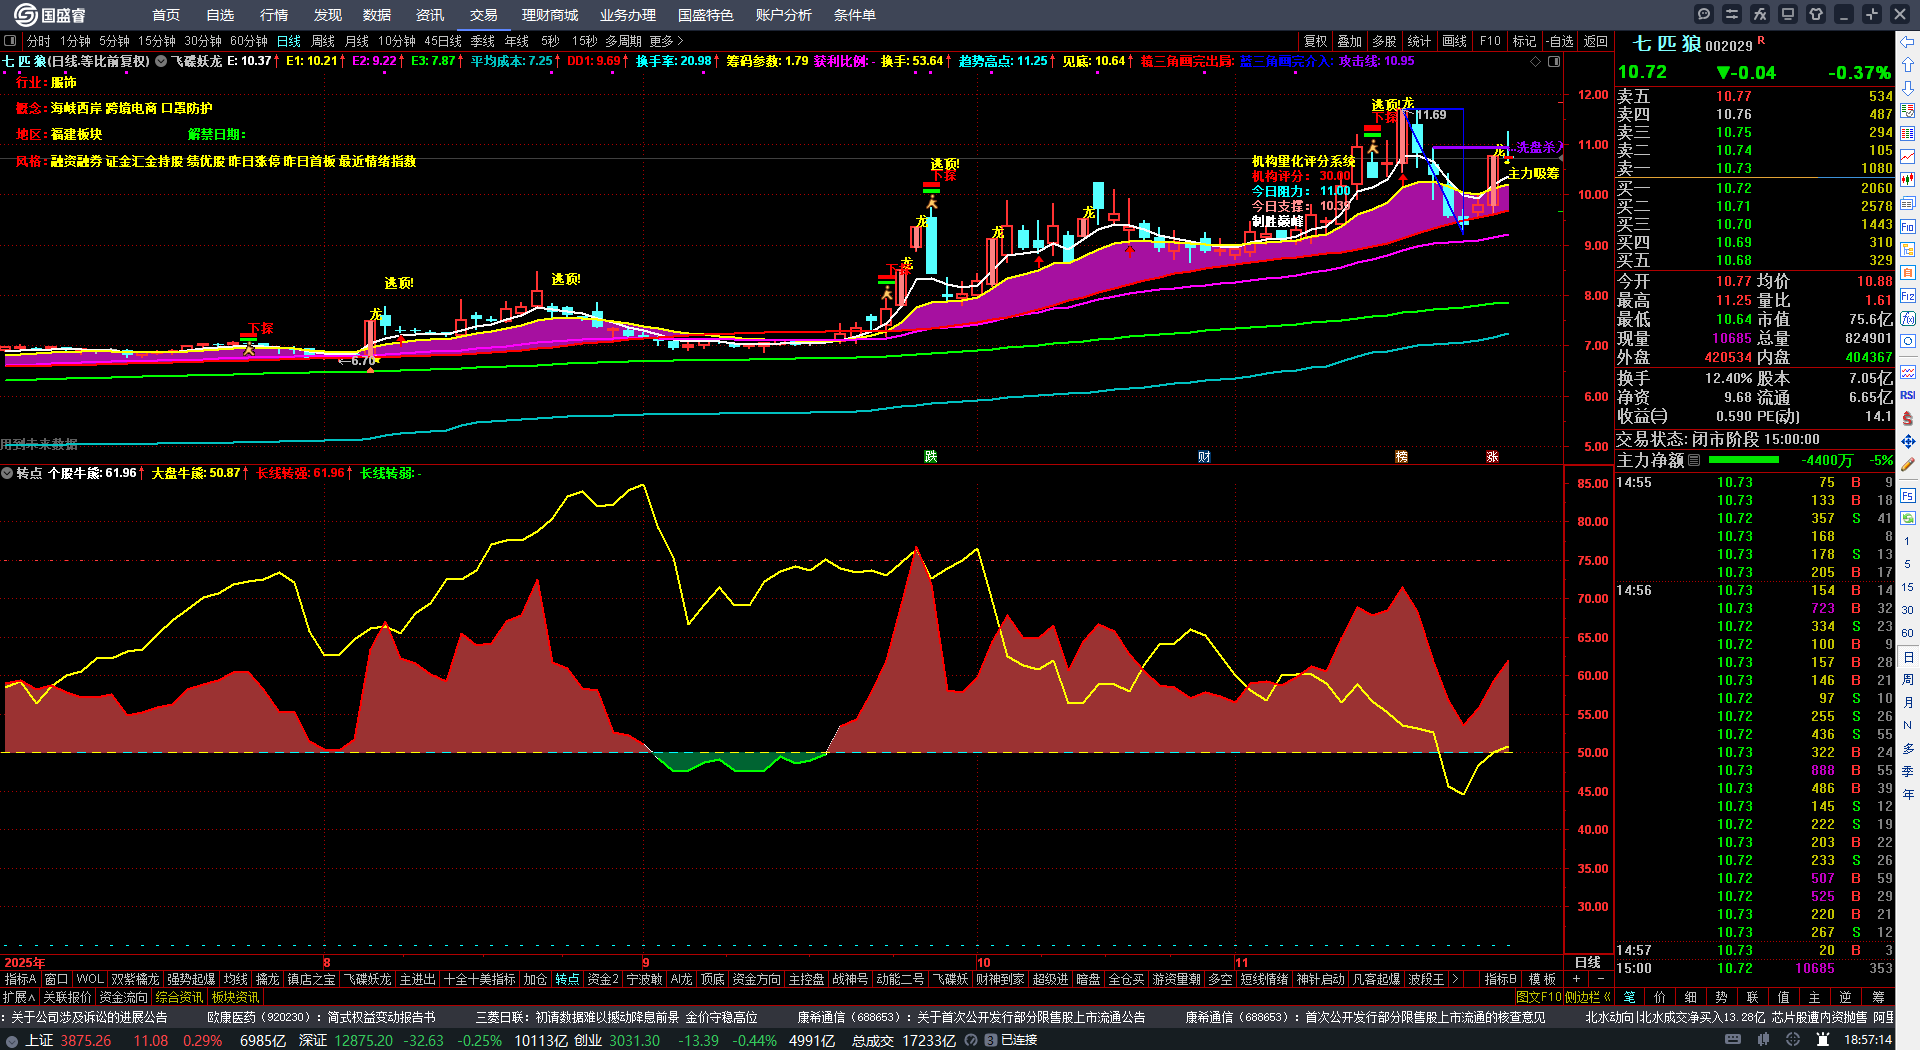Click the blue left arrow sidebar icon
The height and width of the screenshot is (1050, 1920).
coord(1908,41)
